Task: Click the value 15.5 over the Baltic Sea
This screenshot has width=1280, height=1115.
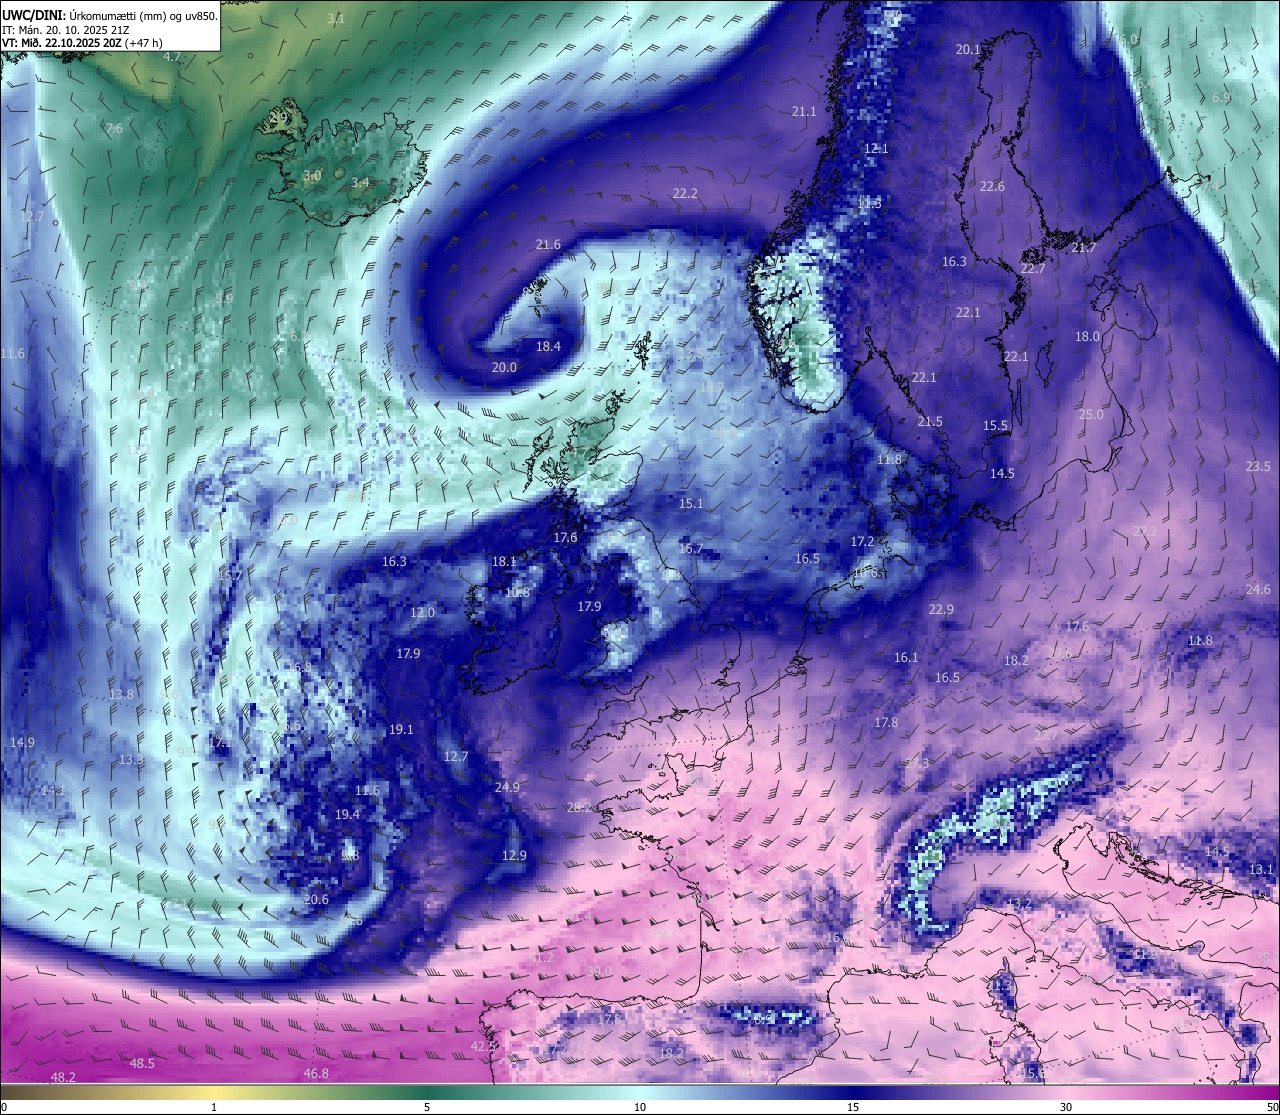Action: pos(995,425)
